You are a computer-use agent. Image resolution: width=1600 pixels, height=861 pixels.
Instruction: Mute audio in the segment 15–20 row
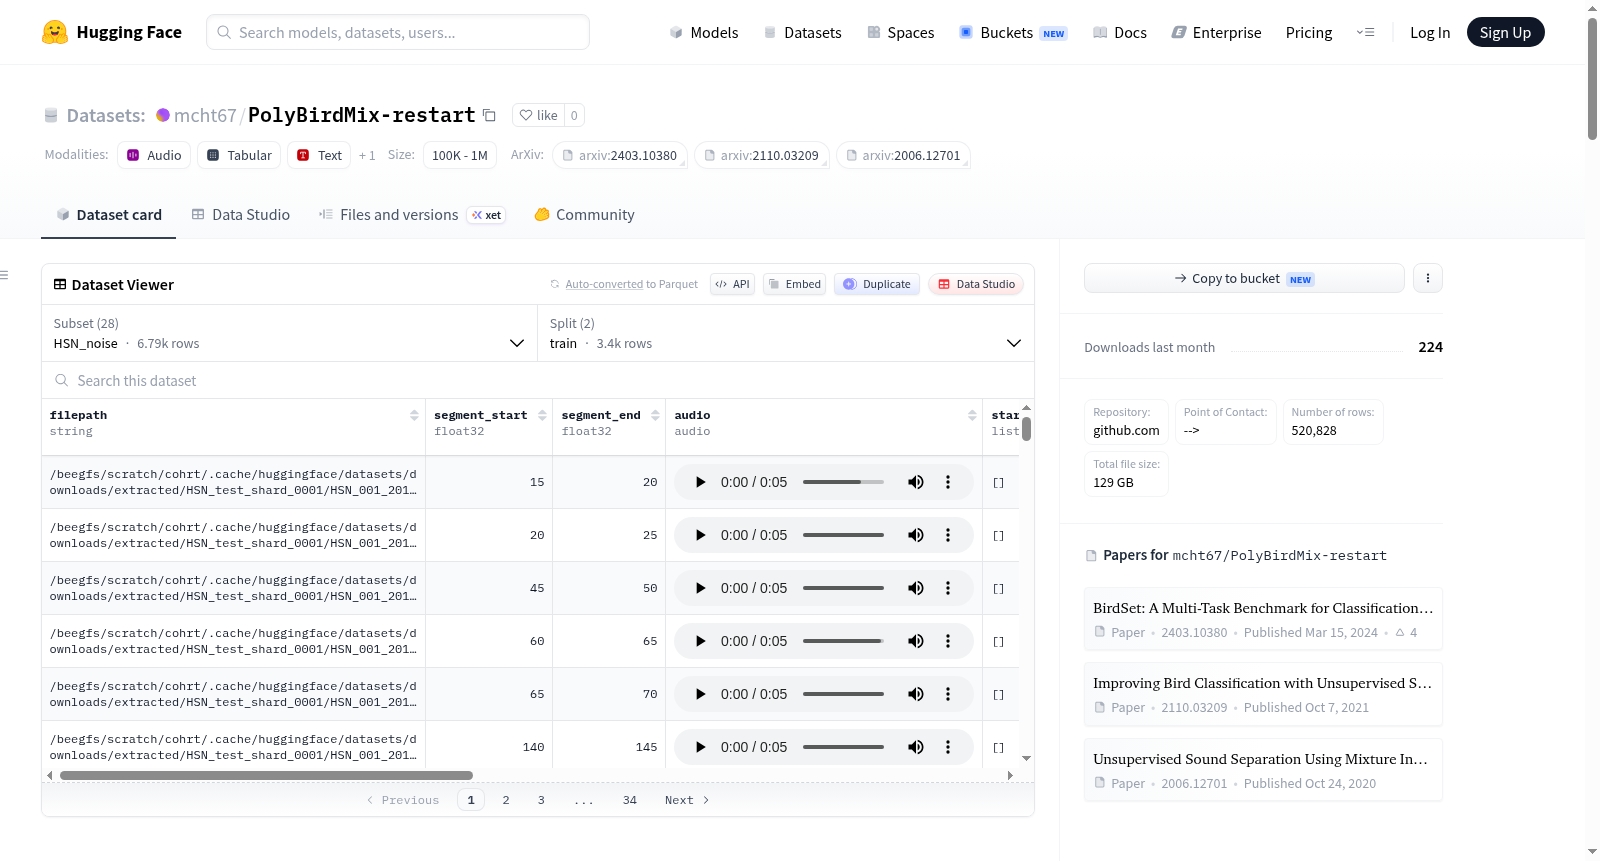click(916, 482)
